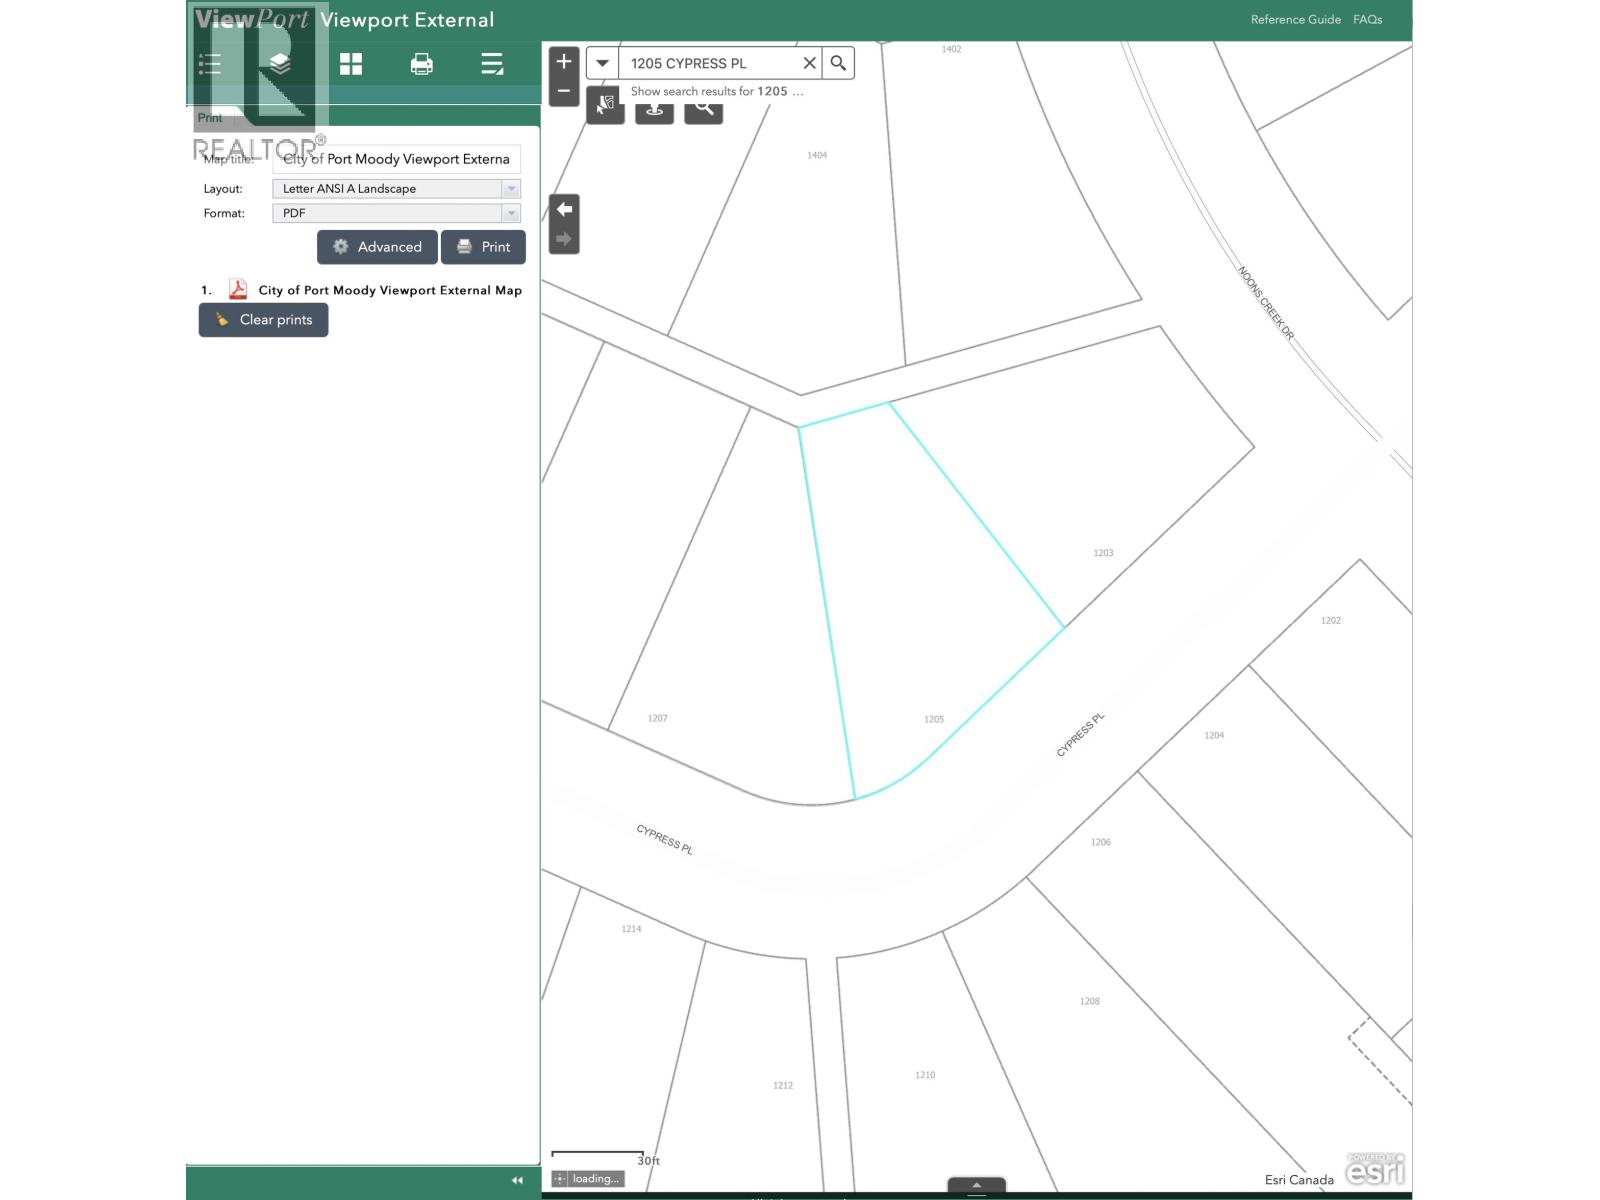
Task: Activate the select features tool
Action: pyautogui.click(x=606, y=105)
